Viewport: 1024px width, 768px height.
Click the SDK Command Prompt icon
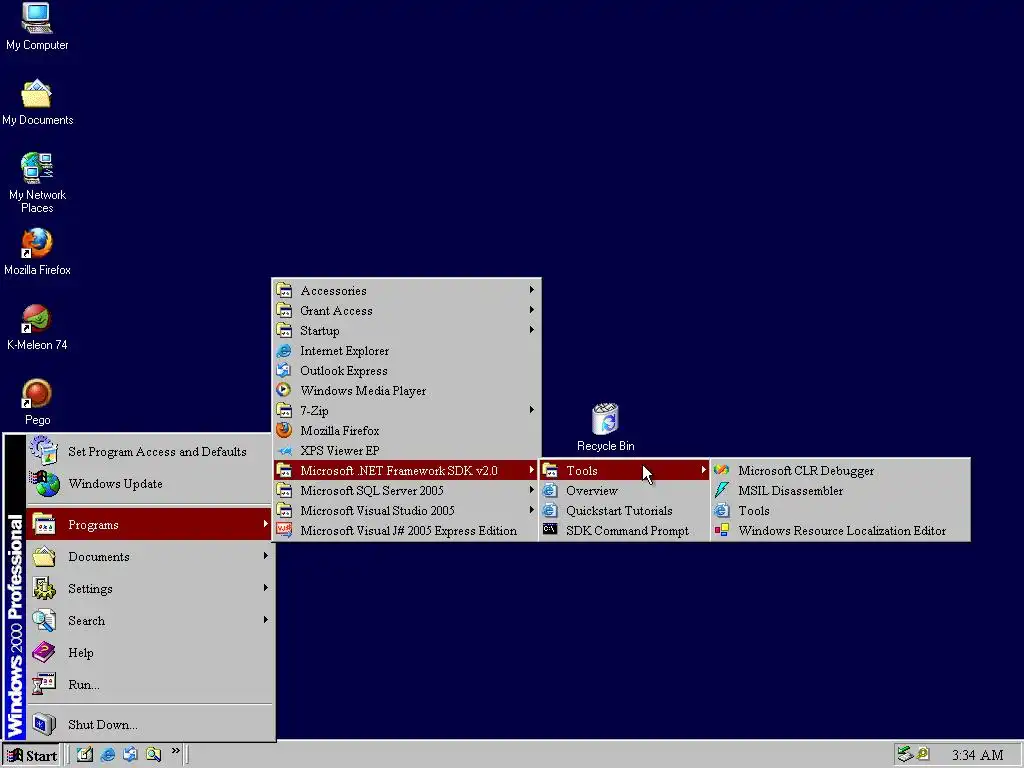550,530
